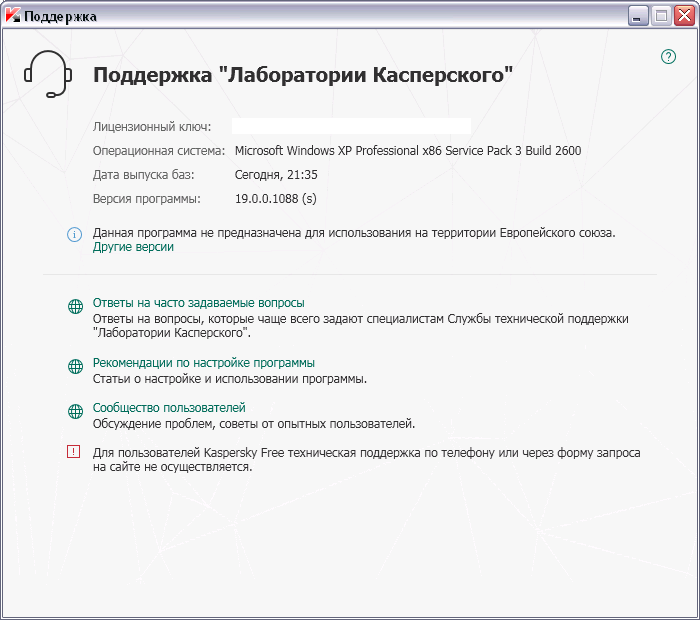Click the Поддержка Лаборатории Касперского heading
700x620 pixels.
point(303,75)
